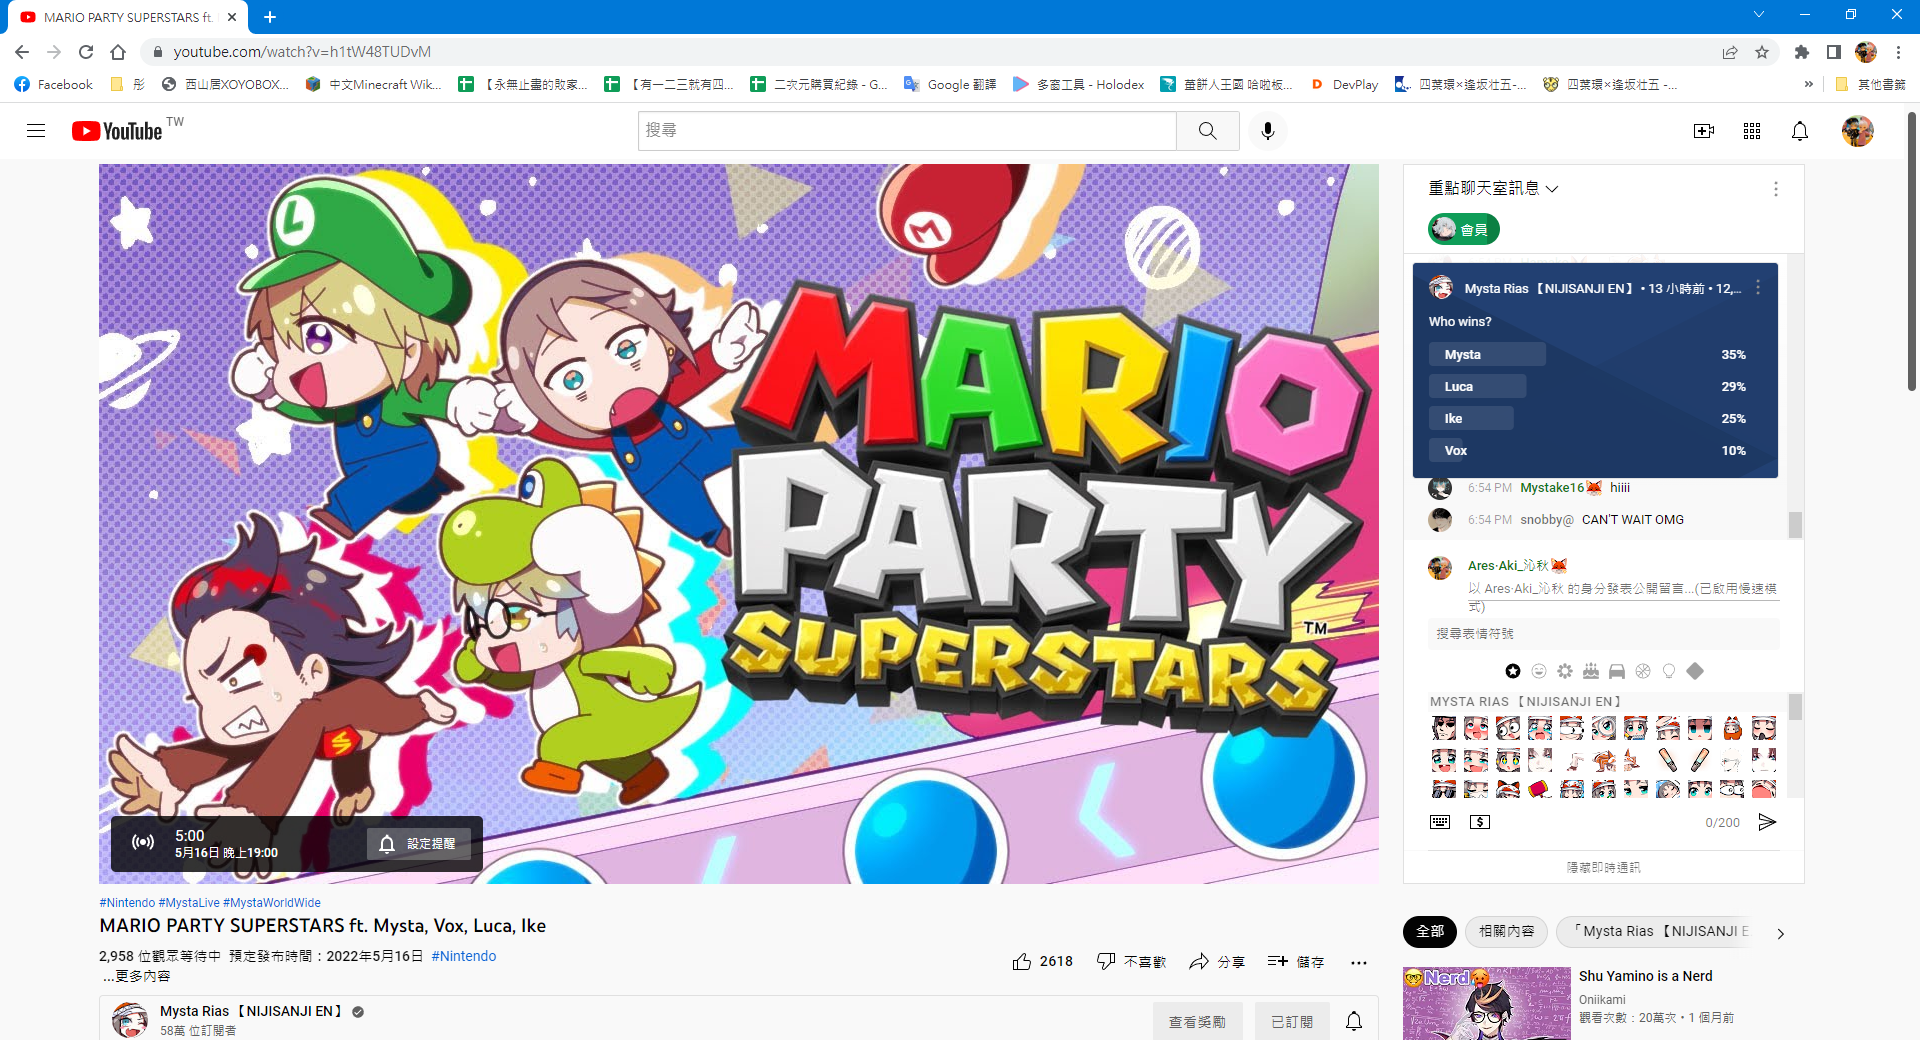The image size is (1920, 1040).
Task: Select the basketball activity emoji category
Action: click(1643, 671)
